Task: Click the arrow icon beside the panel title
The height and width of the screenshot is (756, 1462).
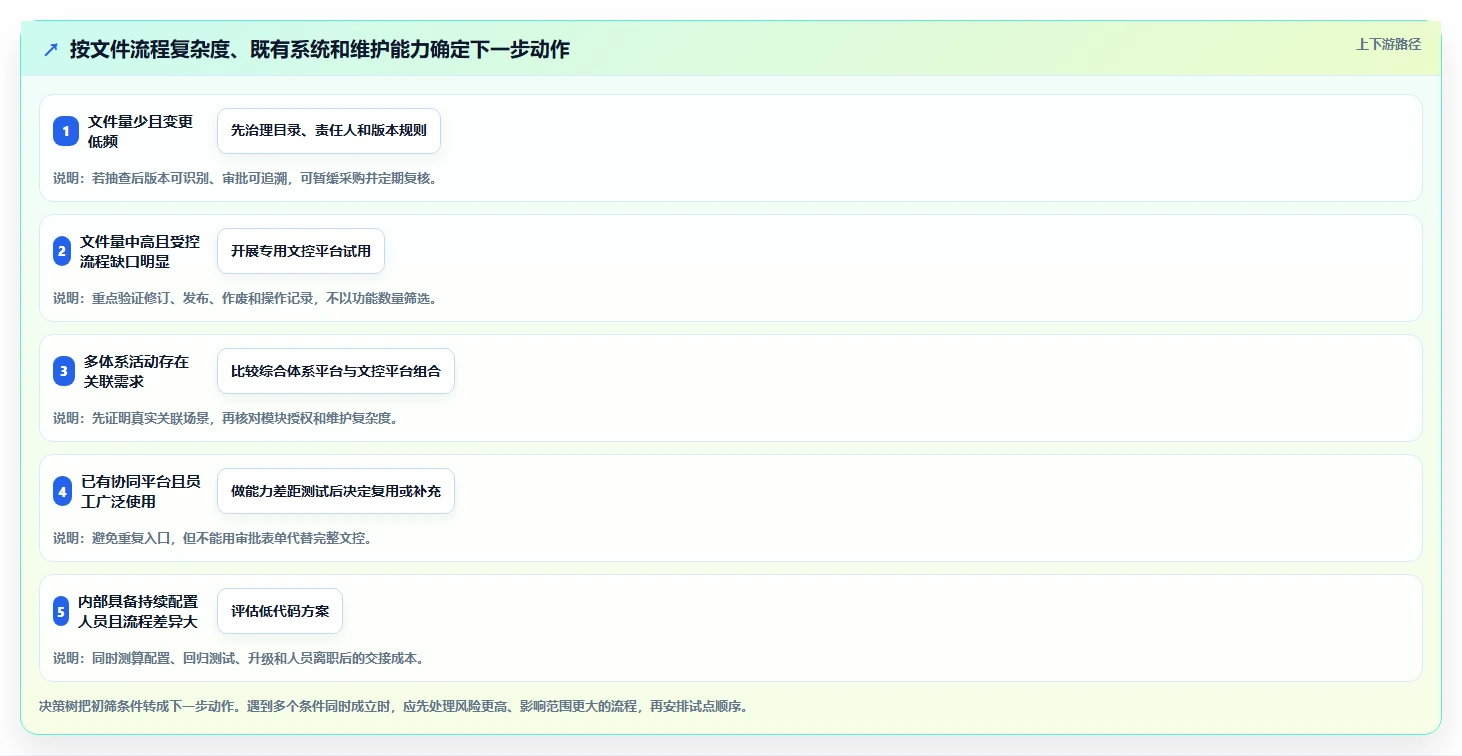Action: (51, 50)
